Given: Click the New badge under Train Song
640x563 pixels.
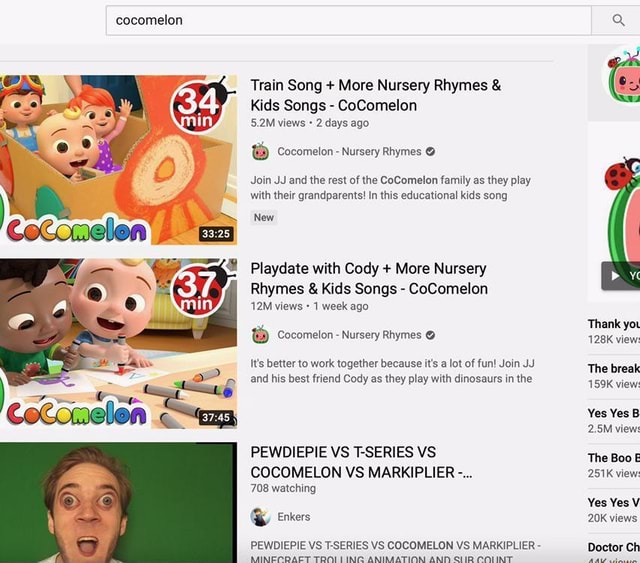Looking at the screenshot, I should (x=264, y=217).
